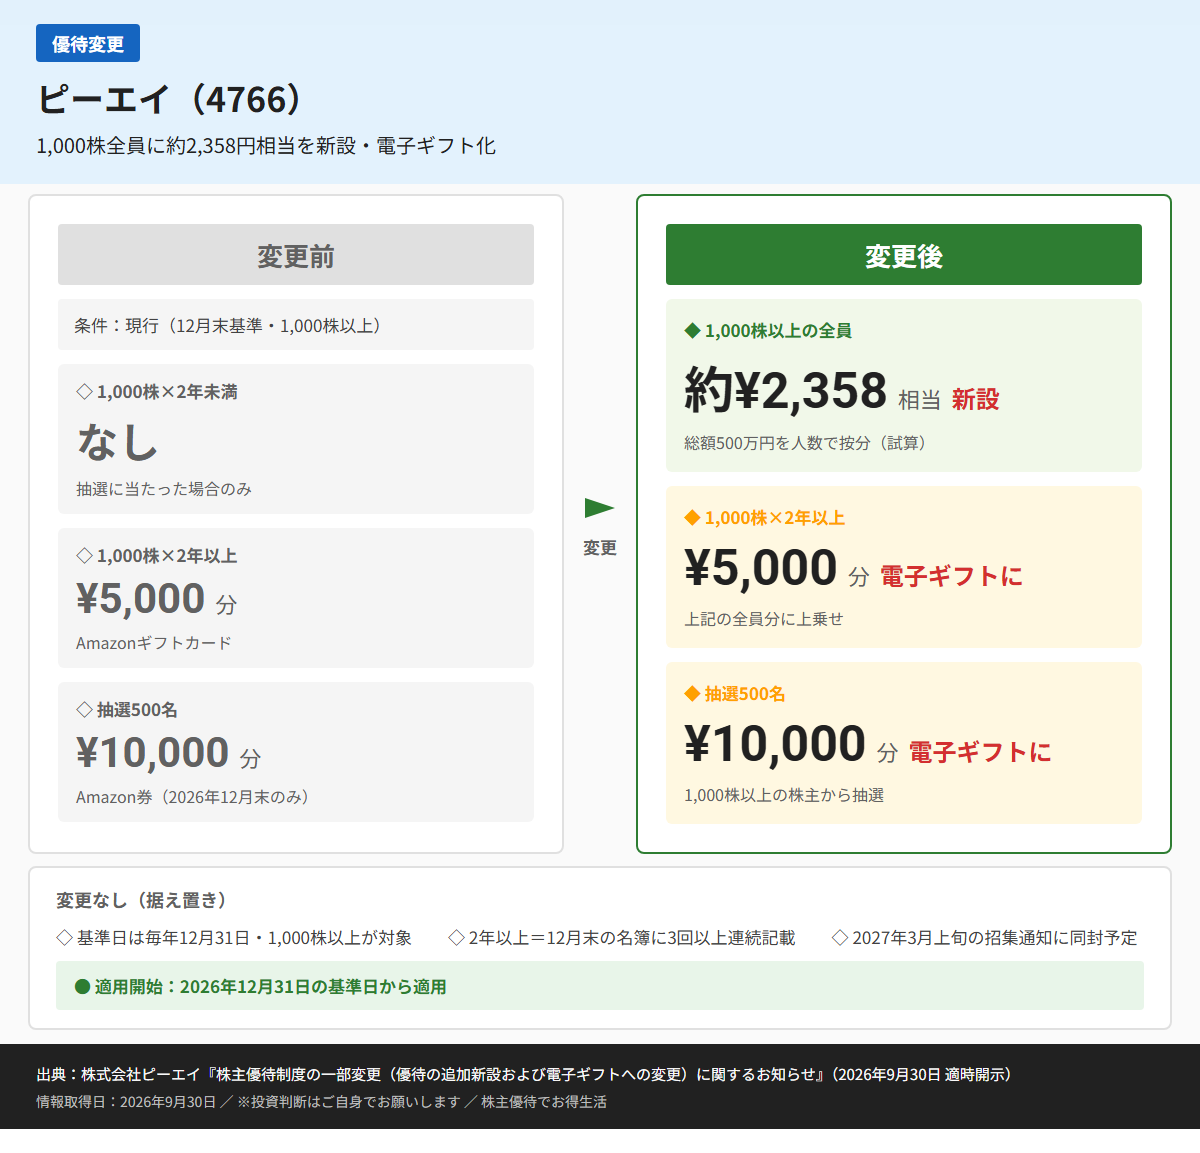The width and height of the screenshot is (1200, 1153).
Task: Click orange diamond before 2027年3月上旬
Action: 840,938
